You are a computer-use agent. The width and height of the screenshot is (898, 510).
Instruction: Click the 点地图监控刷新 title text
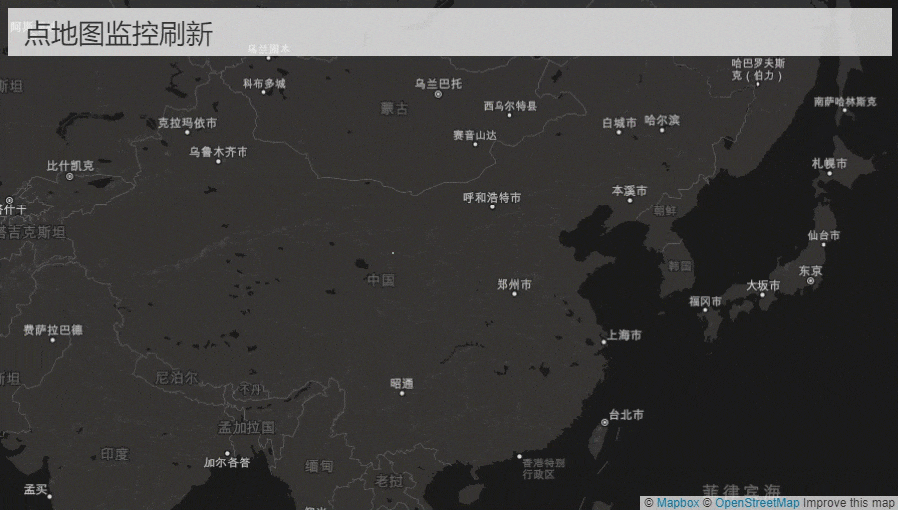[119, 33]
